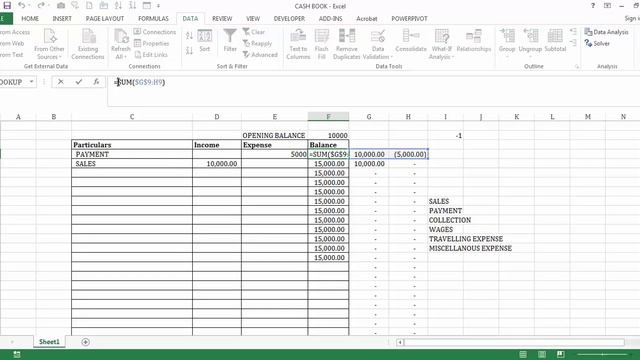Open the Sort dialog
The height and width of the screenshot is (360, 640).
point(204,41)
